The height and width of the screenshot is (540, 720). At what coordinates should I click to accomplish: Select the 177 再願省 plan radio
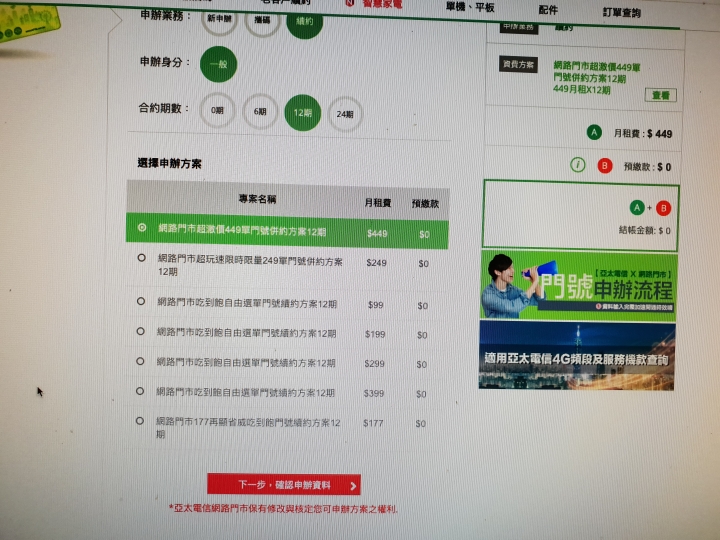[140, 421]
